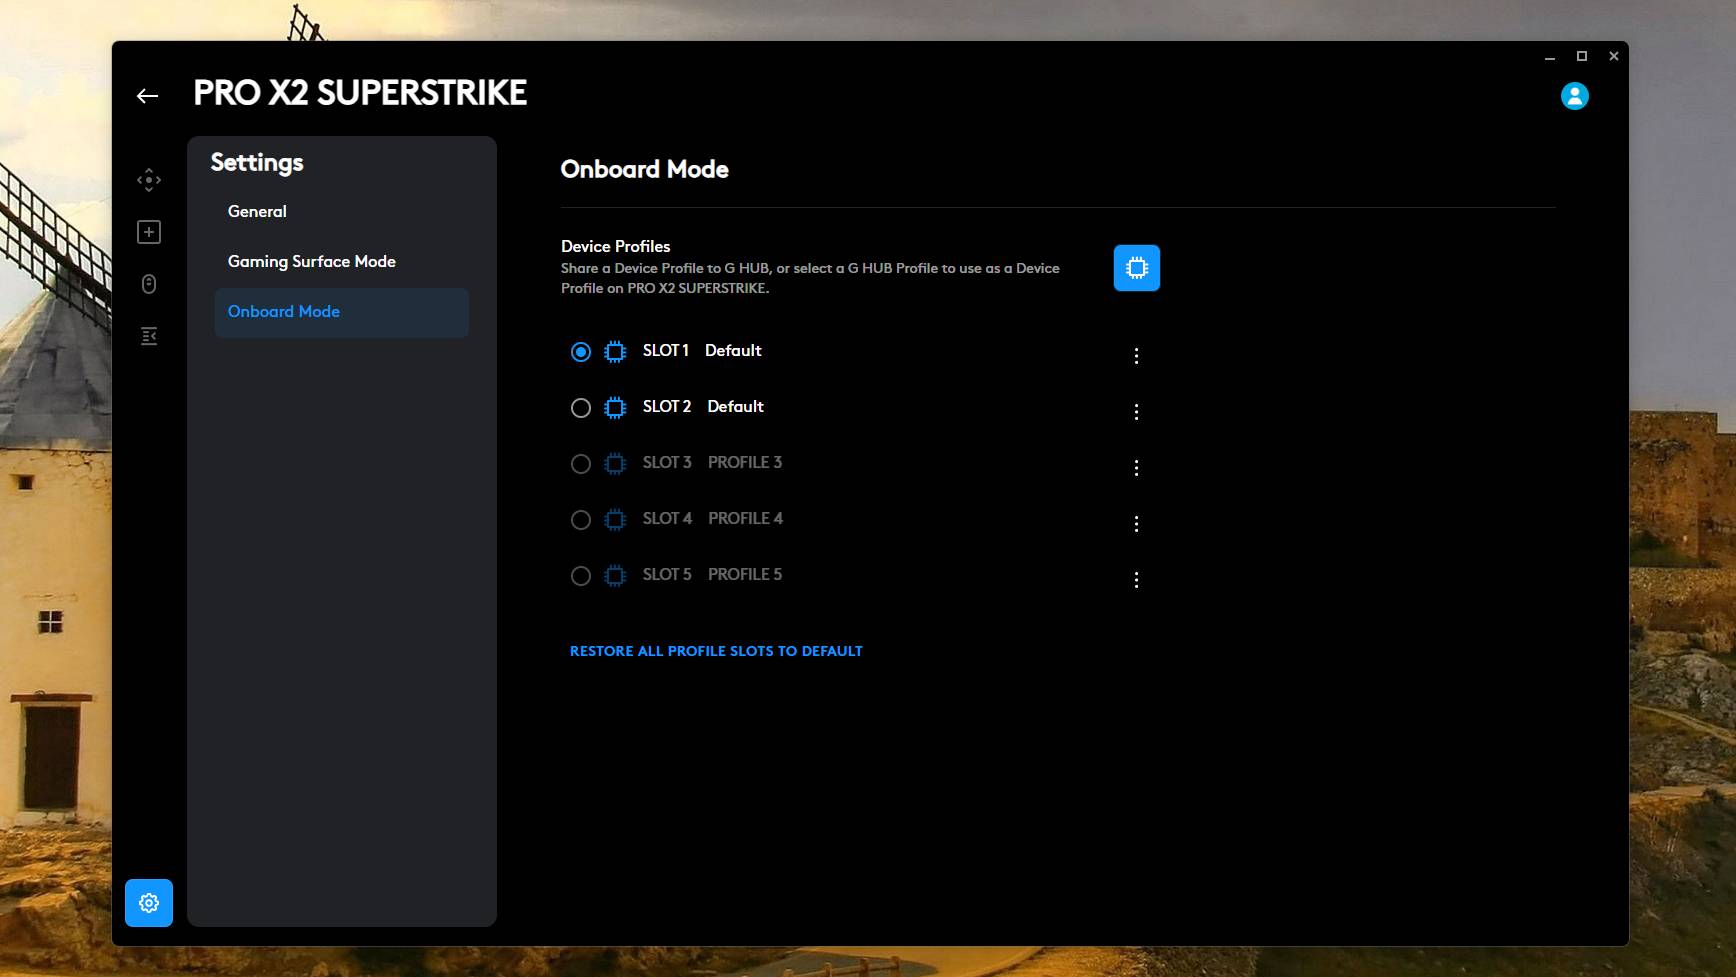The height and width of the screenshot is (977, 1736).
Task: Select the assignments d-pad icon in the sidebar
Action: coord(148,179)
